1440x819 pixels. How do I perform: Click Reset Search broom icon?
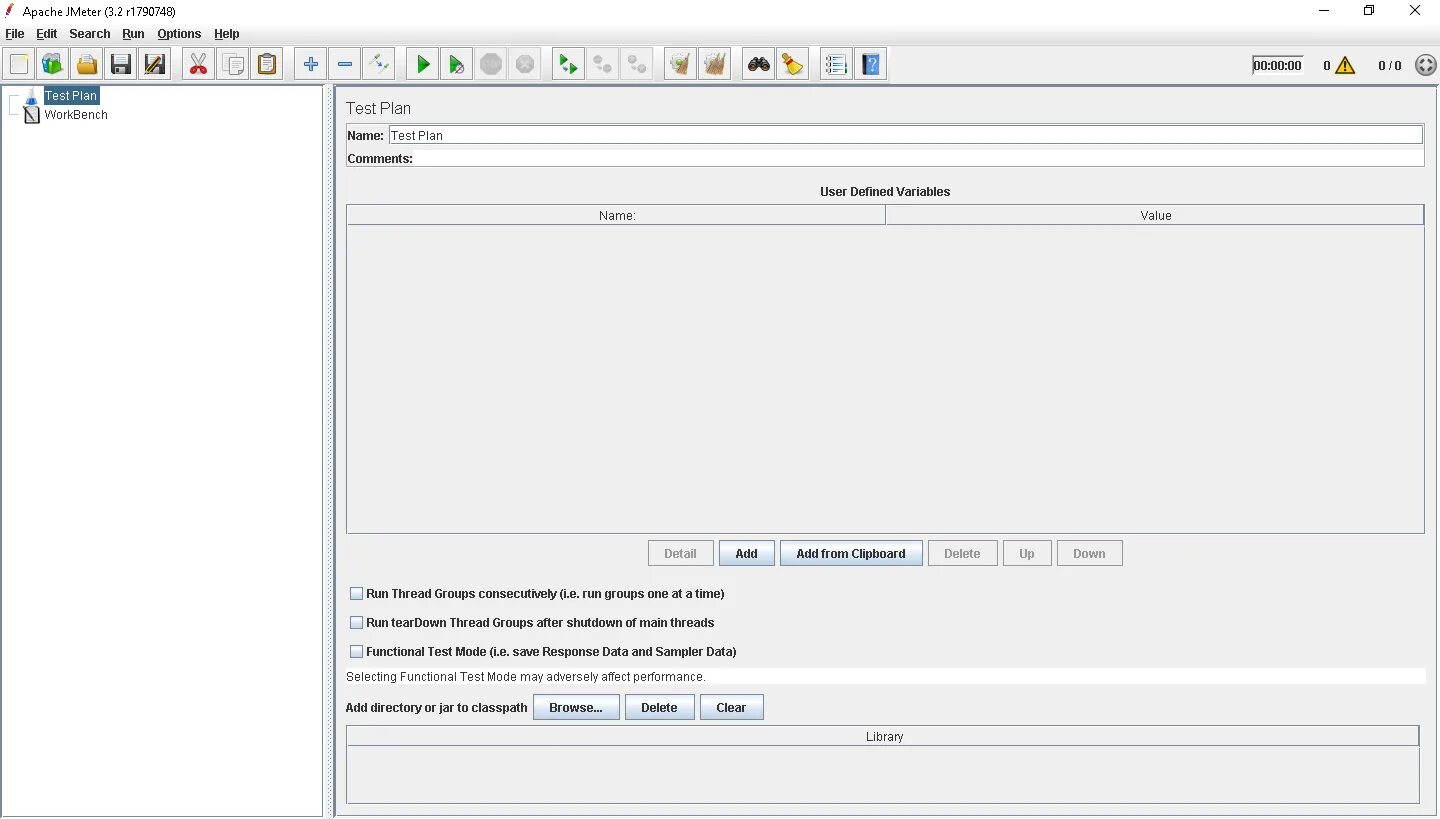coord(793,65)
